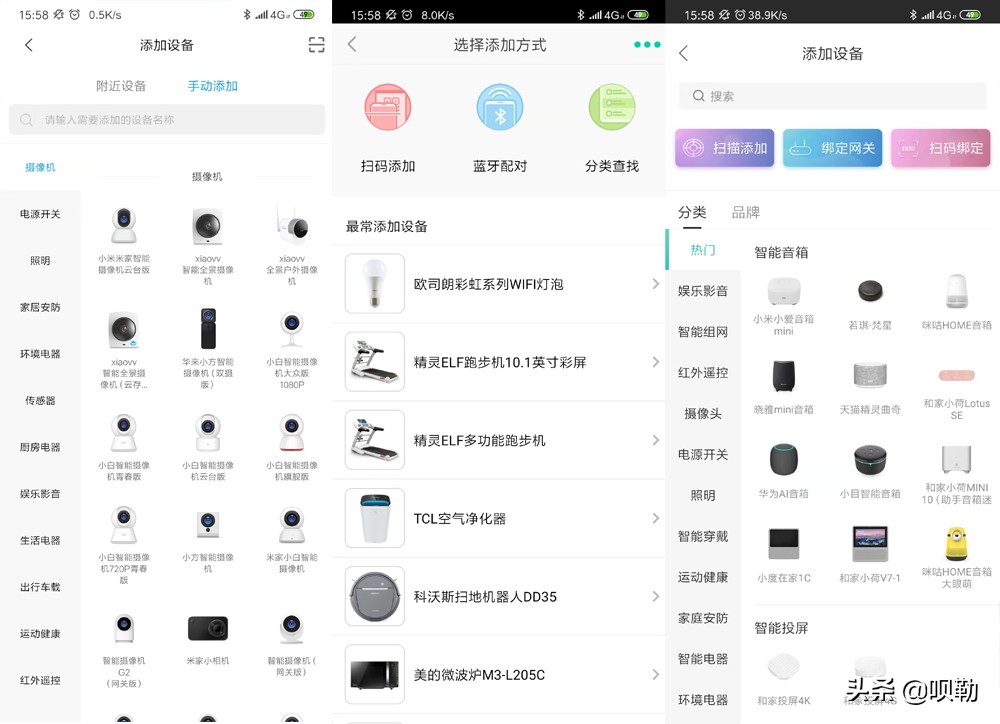Select 照明 category in the left sidebar
The width and height of the screenshot is (1000, 724).
tap(40, 260)
